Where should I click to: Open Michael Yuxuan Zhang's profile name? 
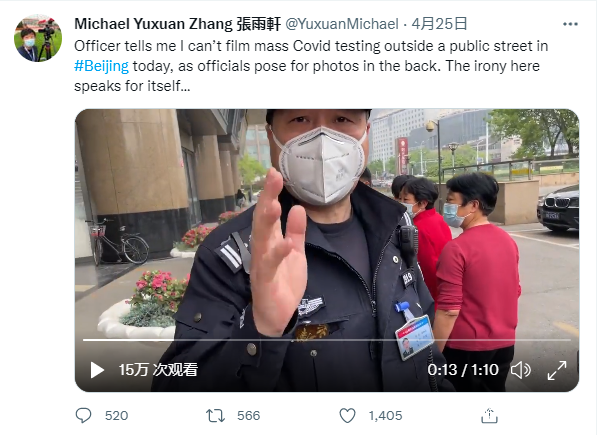(x=178, y=24)
